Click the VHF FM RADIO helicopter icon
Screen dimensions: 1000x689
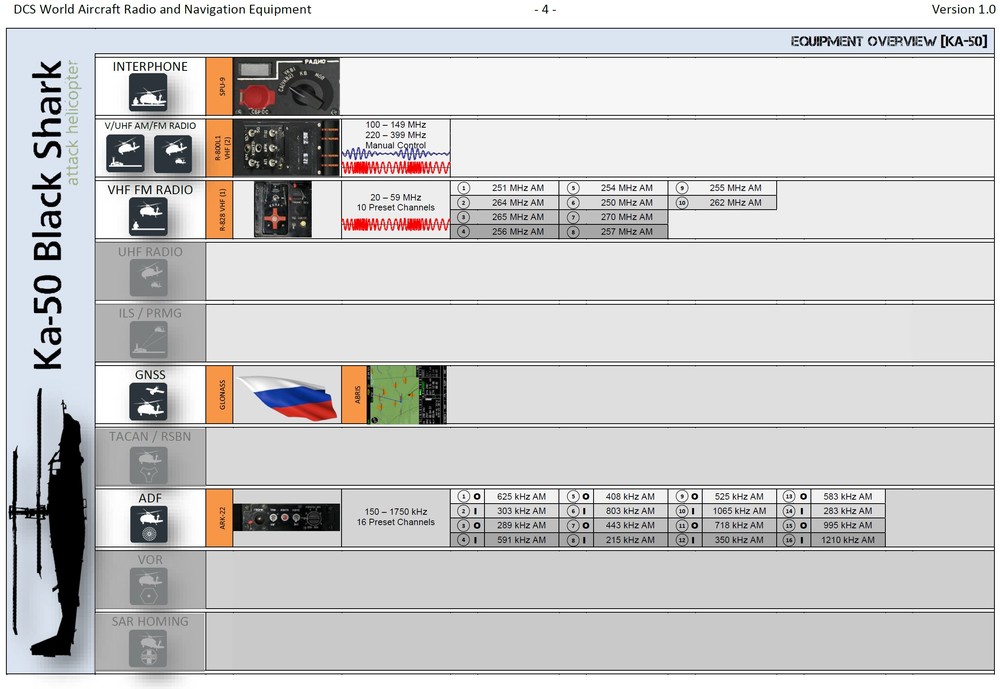point(148,216)
